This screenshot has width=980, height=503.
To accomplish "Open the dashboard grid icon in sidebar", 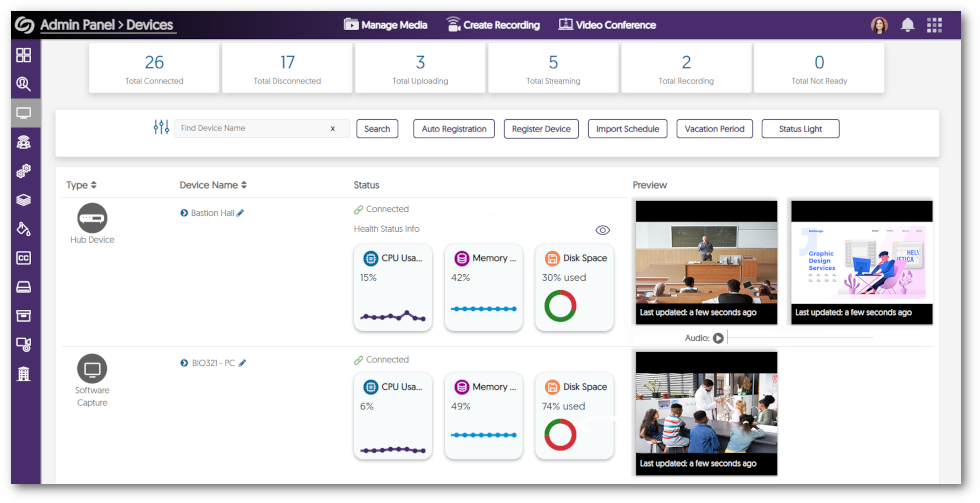I will pyautogui.click(x=24, y=55).
